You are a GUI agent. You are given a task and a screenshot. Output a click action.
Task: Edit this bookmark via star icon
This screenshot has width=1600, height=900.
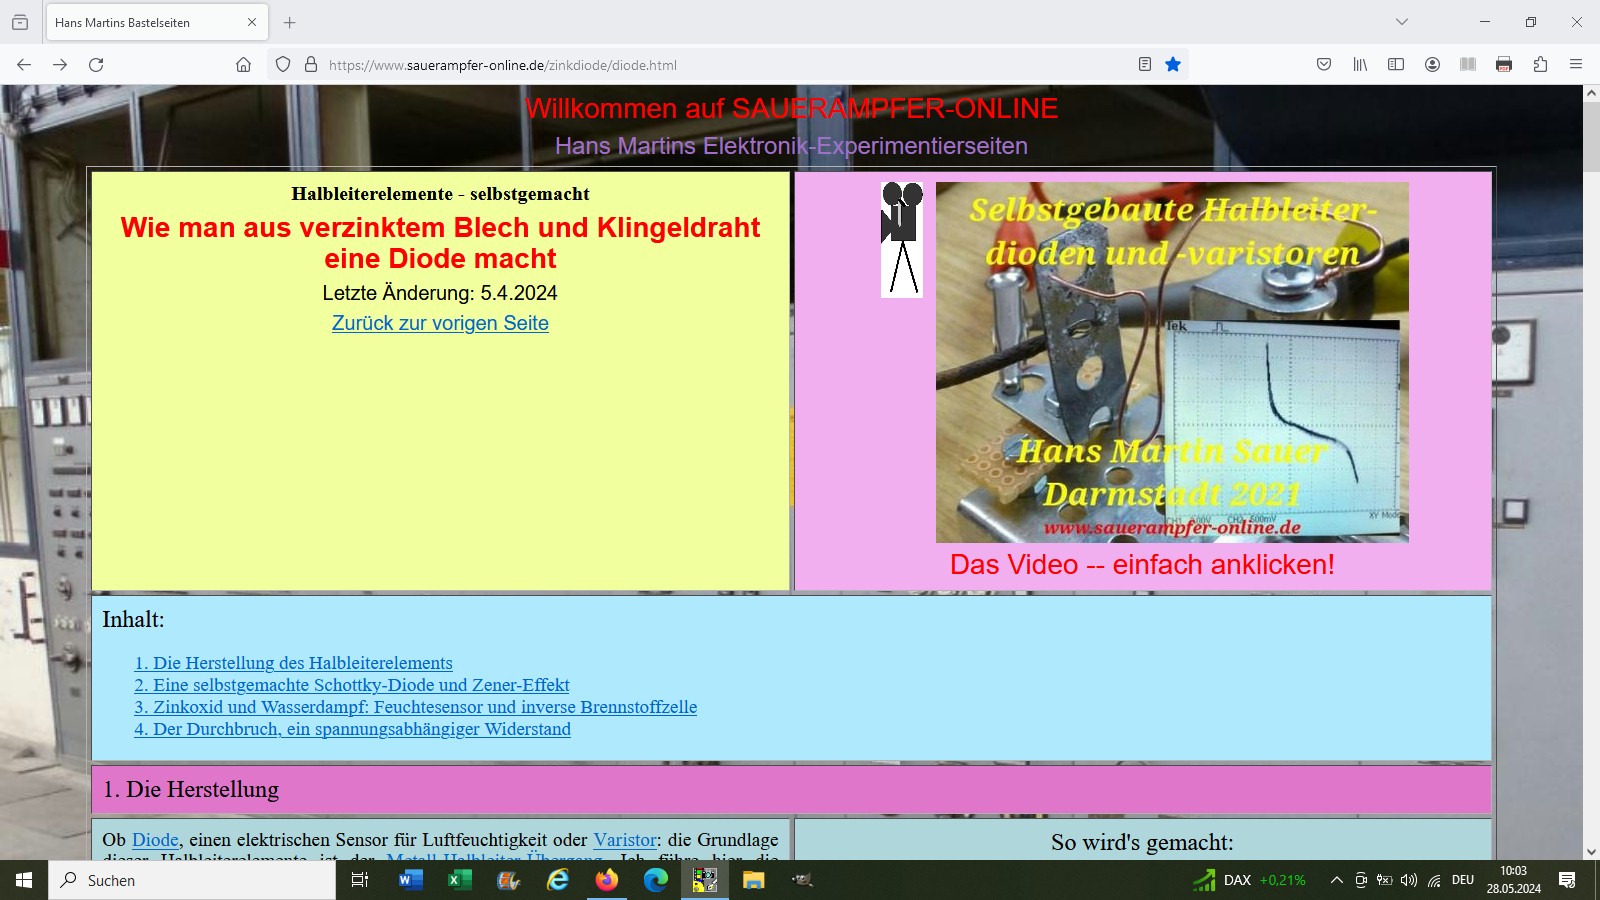(x=1173, y=64)
